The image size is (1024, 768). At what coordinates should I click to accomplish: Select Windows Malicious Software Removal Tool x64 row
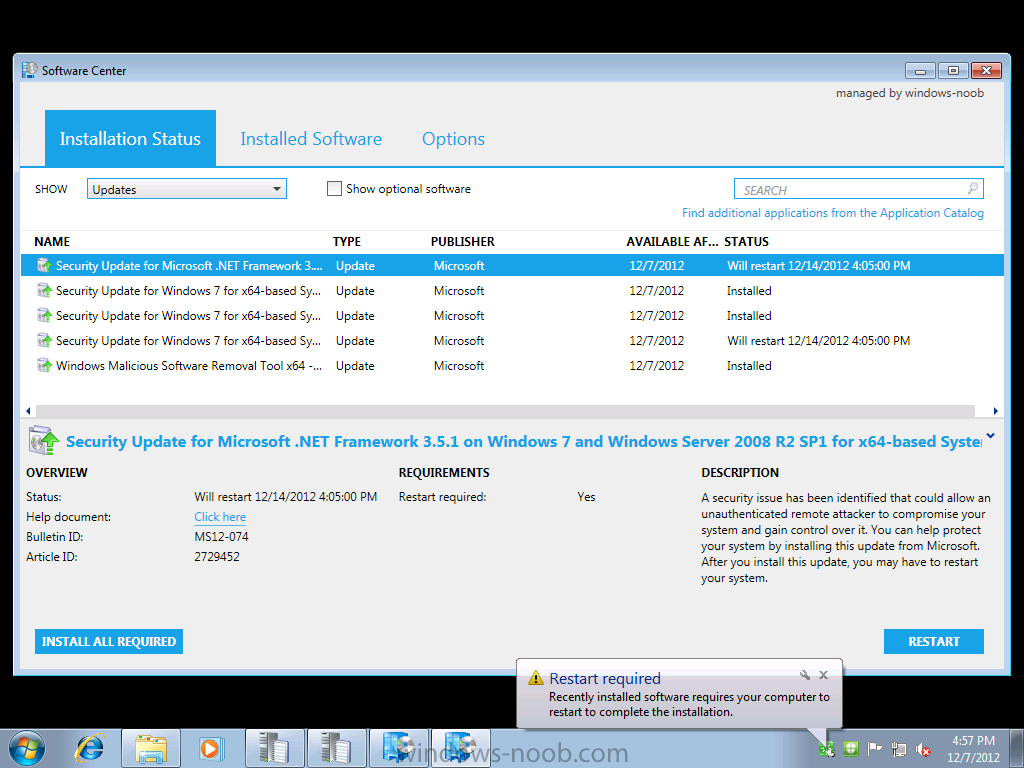[x=512, y=365]
